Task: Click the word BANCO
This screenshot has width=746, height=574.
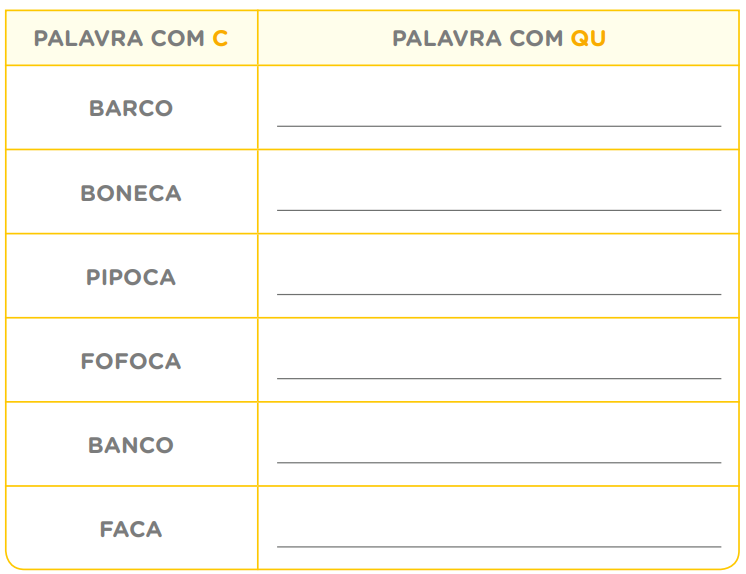Action: tap(131, 445)
